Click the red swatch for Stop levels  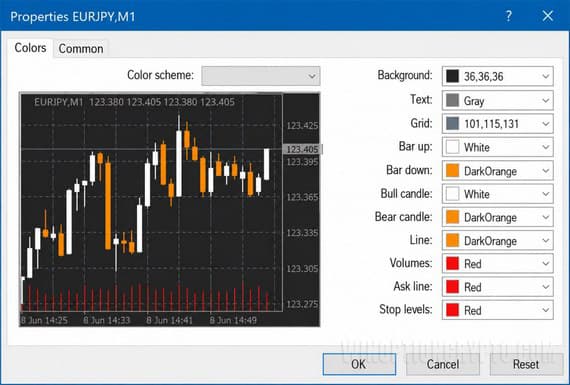pos(452,310)
